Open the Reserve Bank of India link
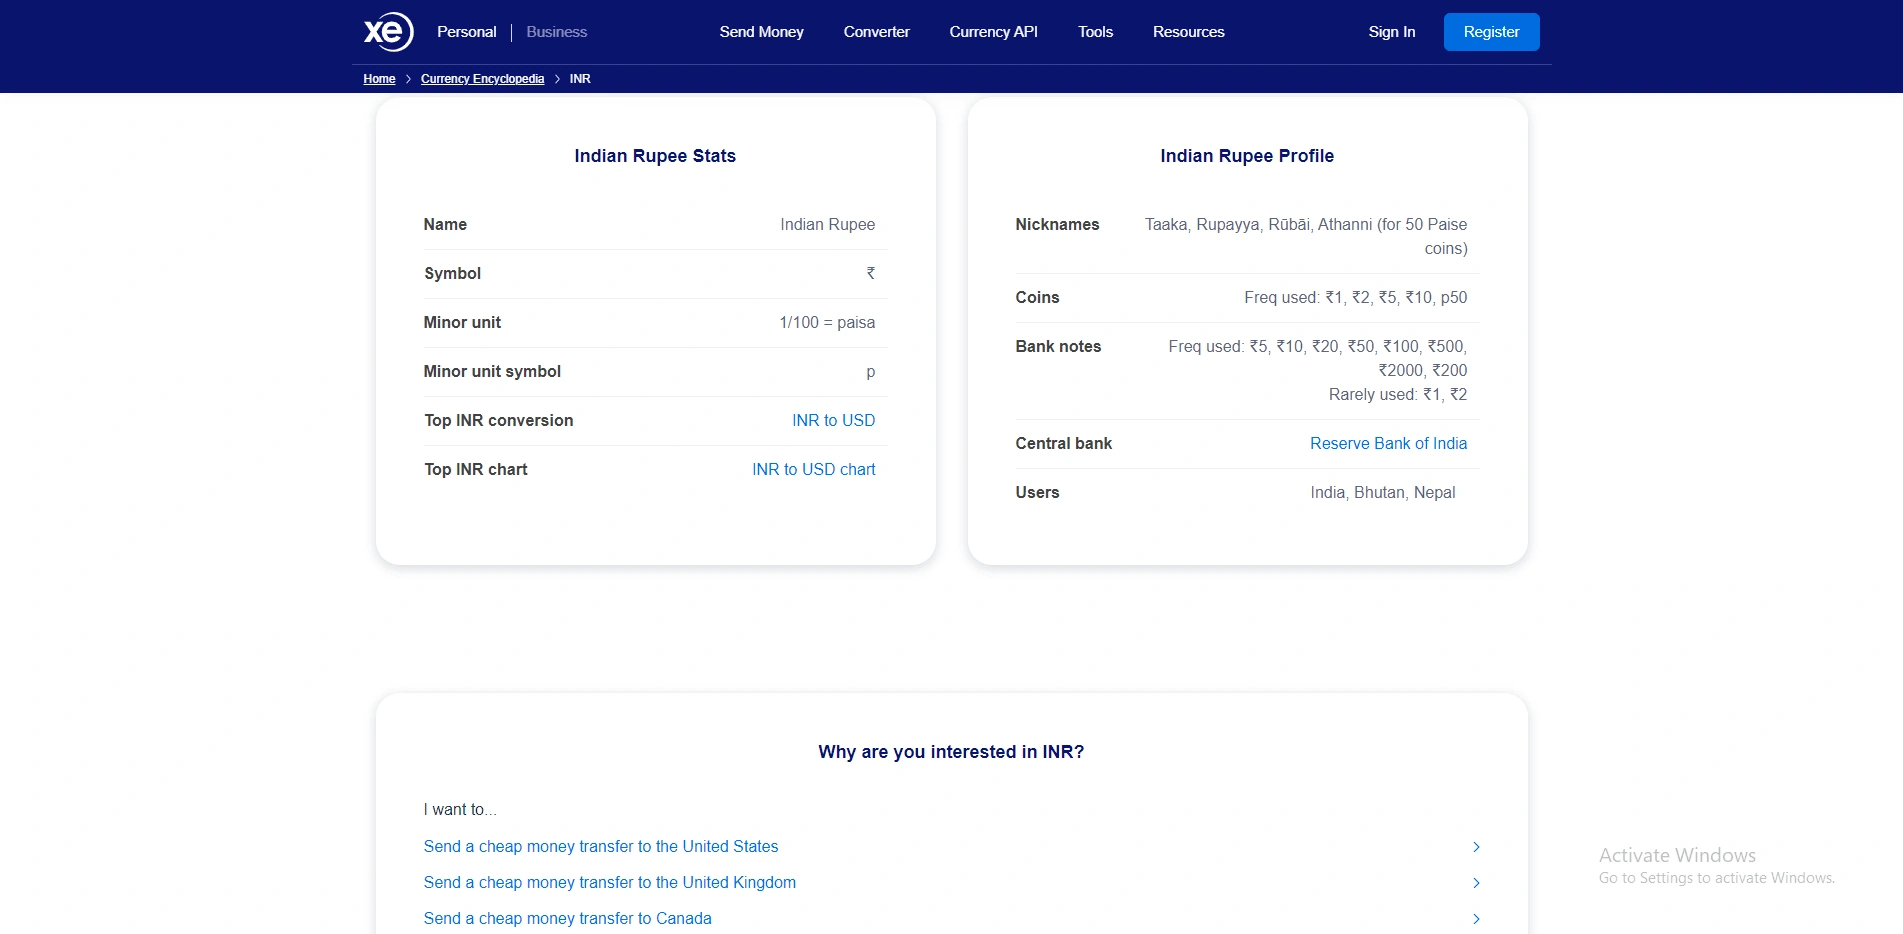This screenshot has height=934, width=1903. click(1388, 444)
